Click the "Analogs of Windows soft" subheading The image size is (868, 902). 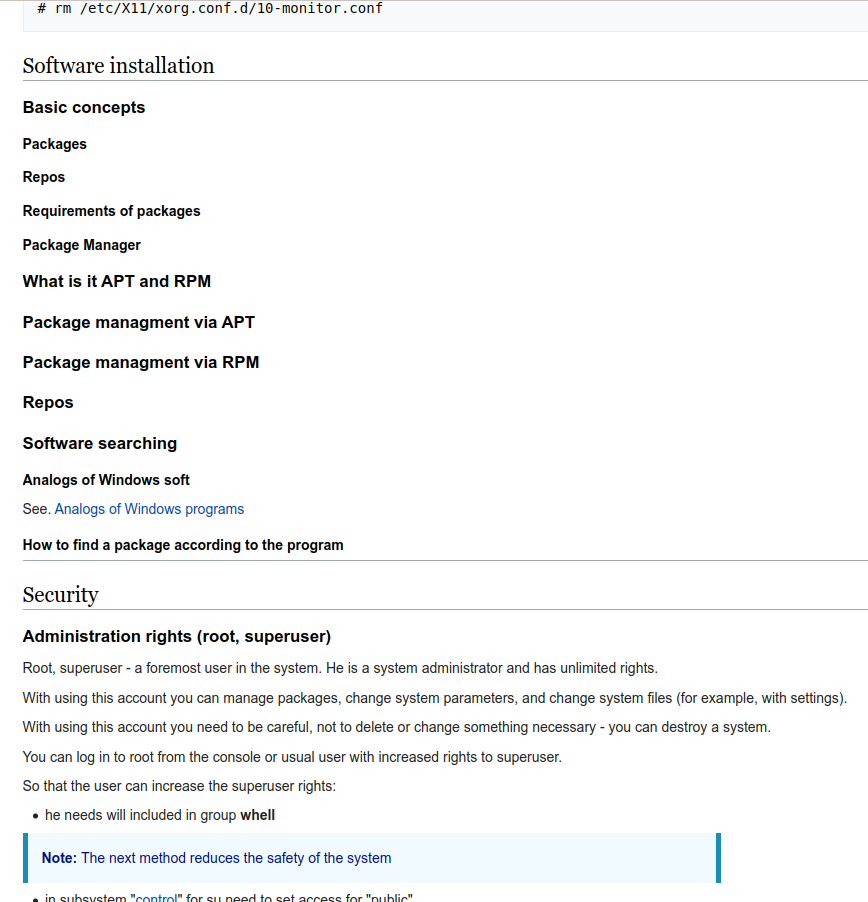point(106,480)
